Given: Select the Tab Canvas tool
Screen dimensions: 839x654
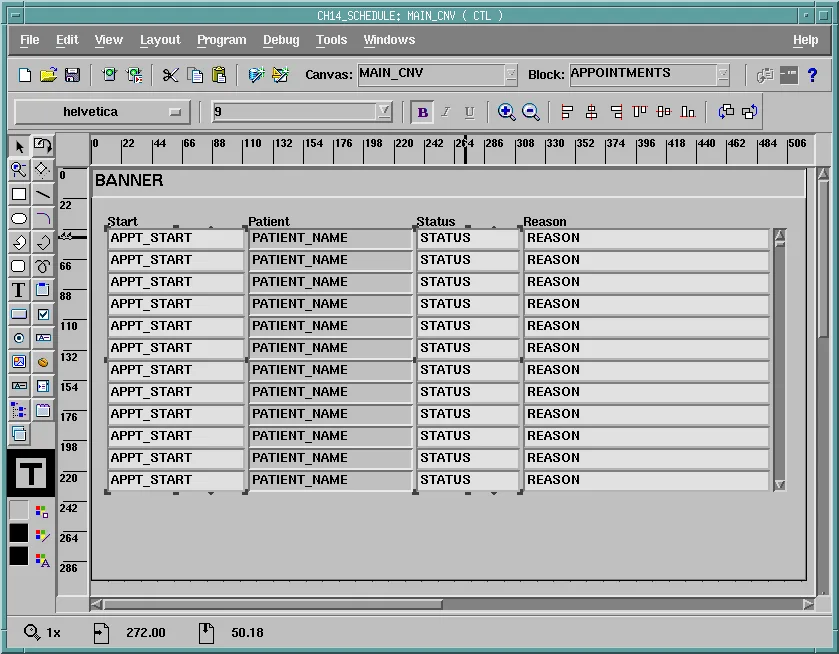Looking at the screenshot, I should (43, 410).
